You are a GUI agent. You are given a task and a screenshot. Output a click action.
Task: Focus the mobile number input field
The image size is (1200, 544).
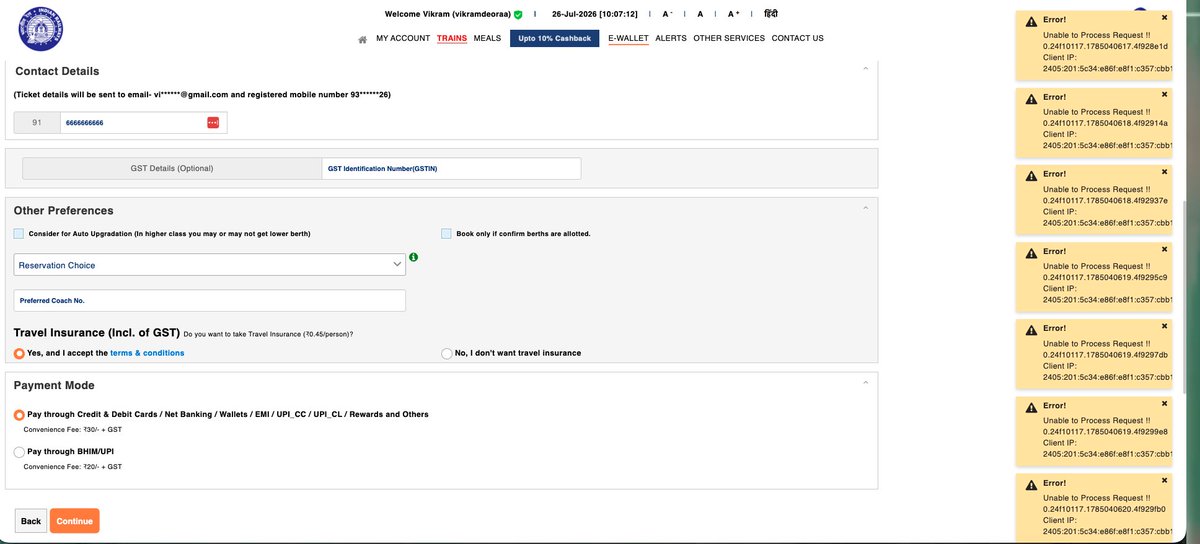click(x=144, y=122)
